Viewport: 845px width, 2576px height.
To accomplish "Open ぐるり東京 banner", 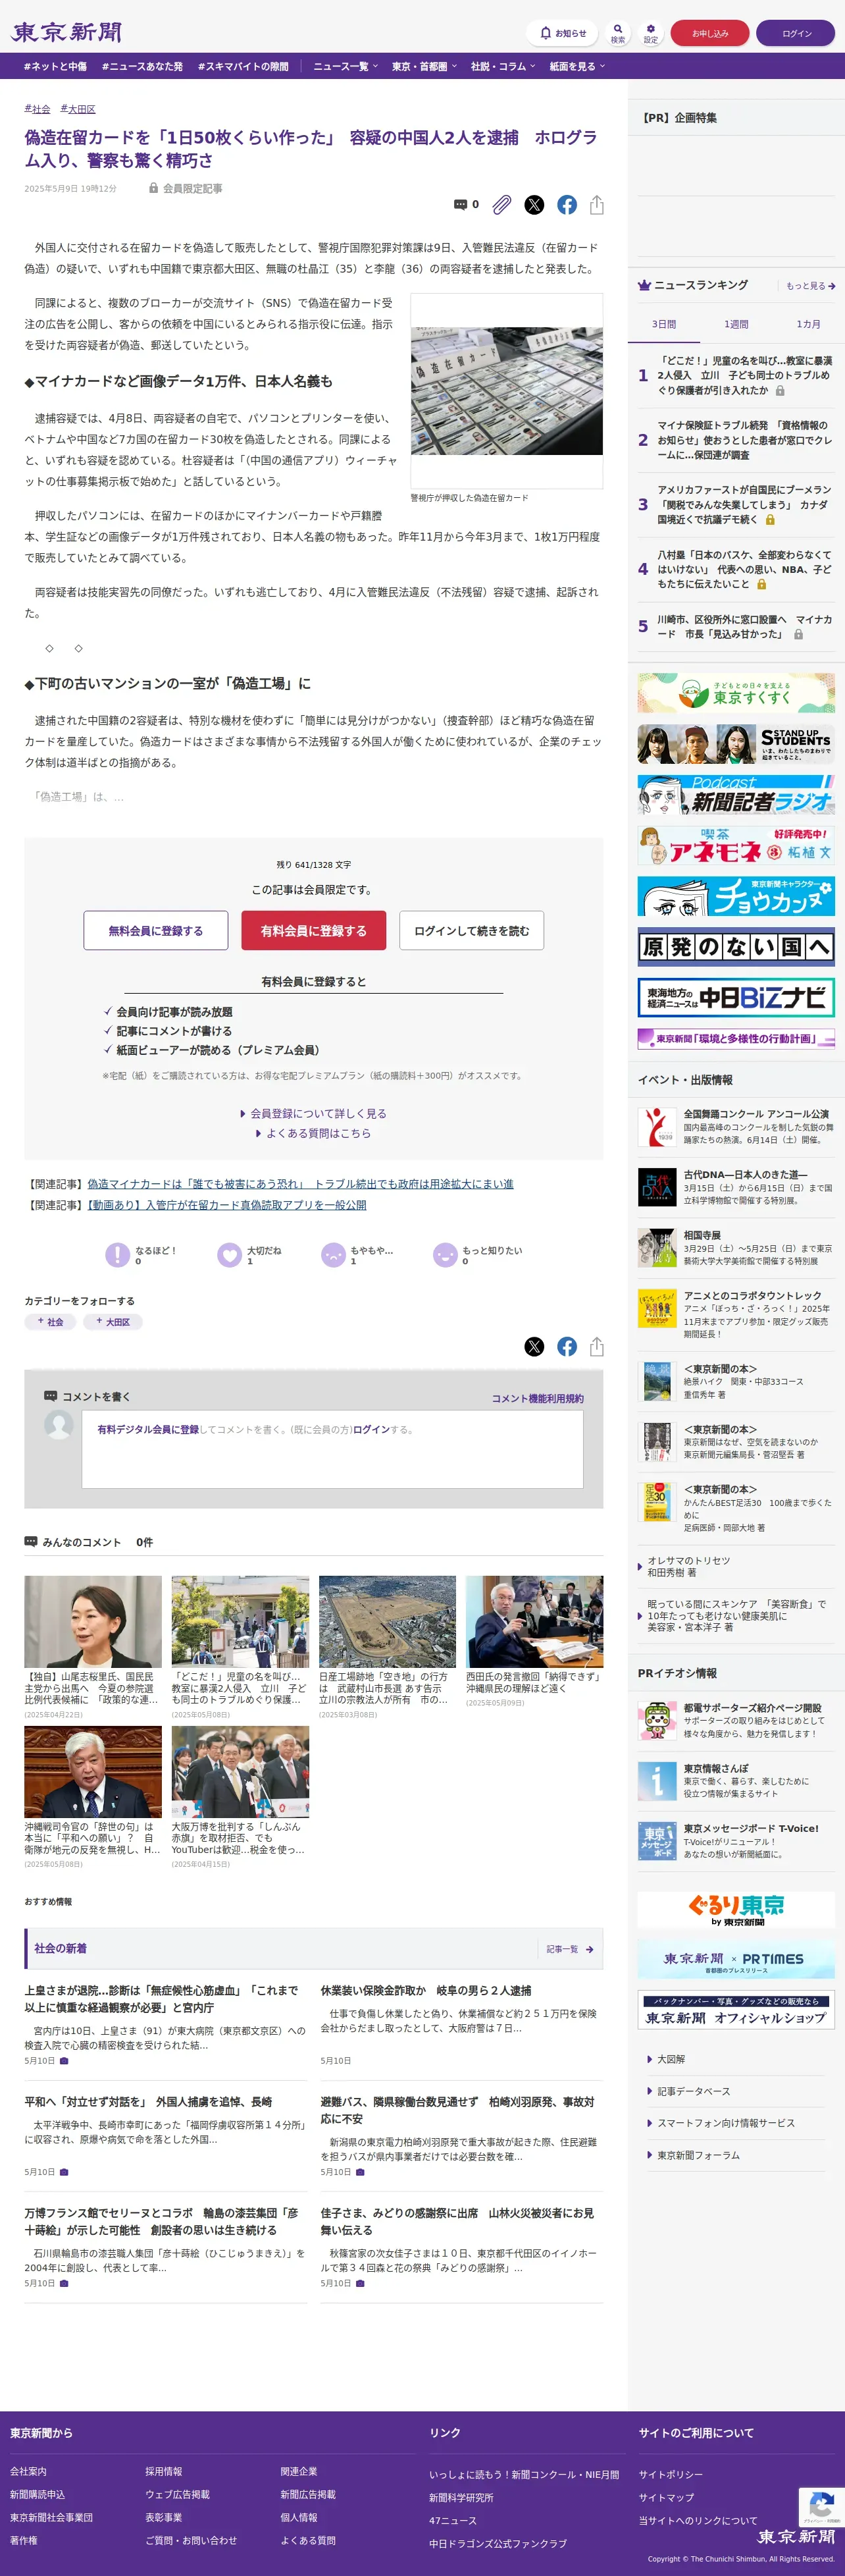I will click(736, 1909).
